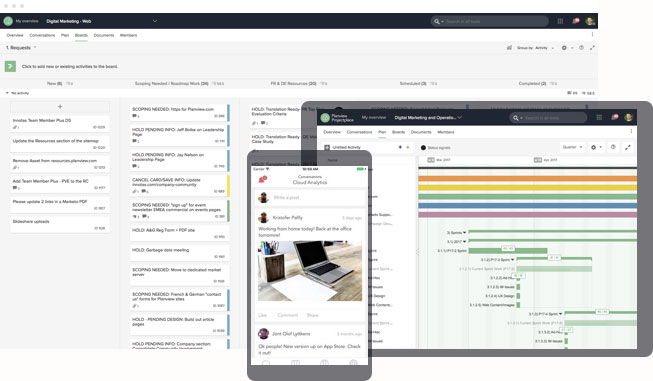Screen dimensions: 653x381
Task: Click the chart icon beside Group by
Action: pyautogui.click(x=509, y=48)
